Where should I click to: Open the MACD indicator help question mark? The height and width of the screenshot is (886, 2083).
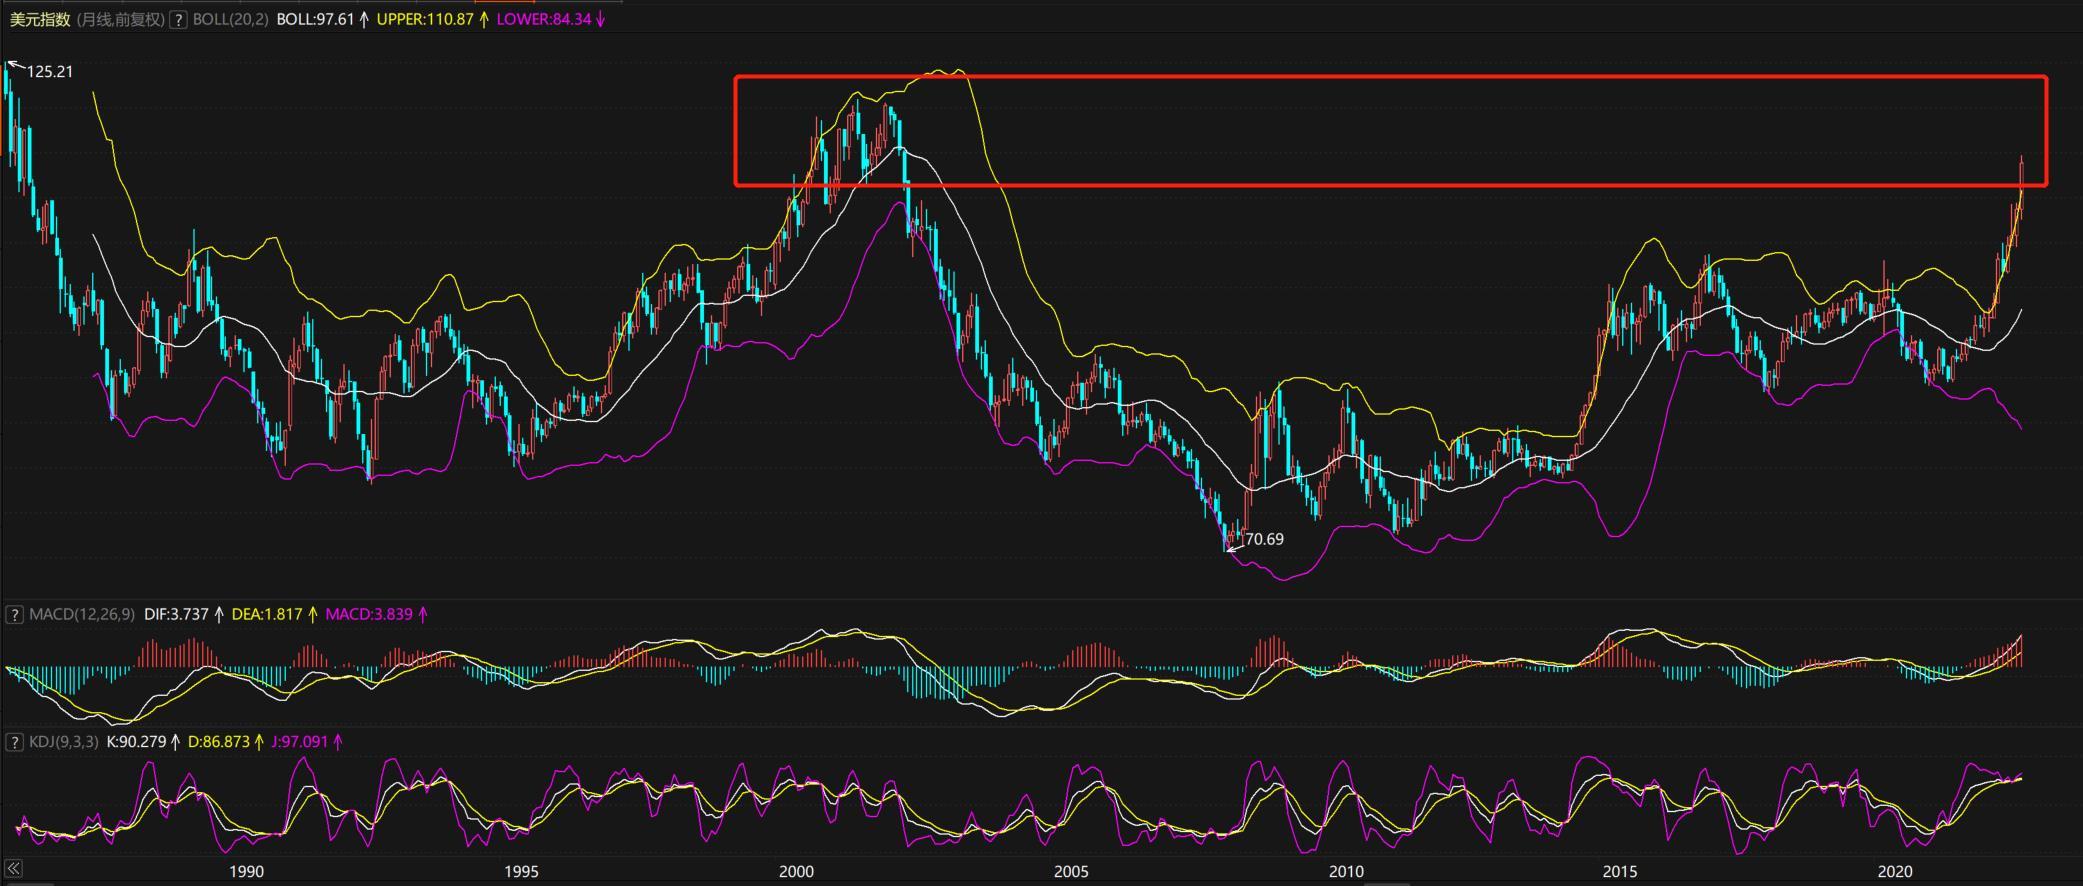(15, 614)
